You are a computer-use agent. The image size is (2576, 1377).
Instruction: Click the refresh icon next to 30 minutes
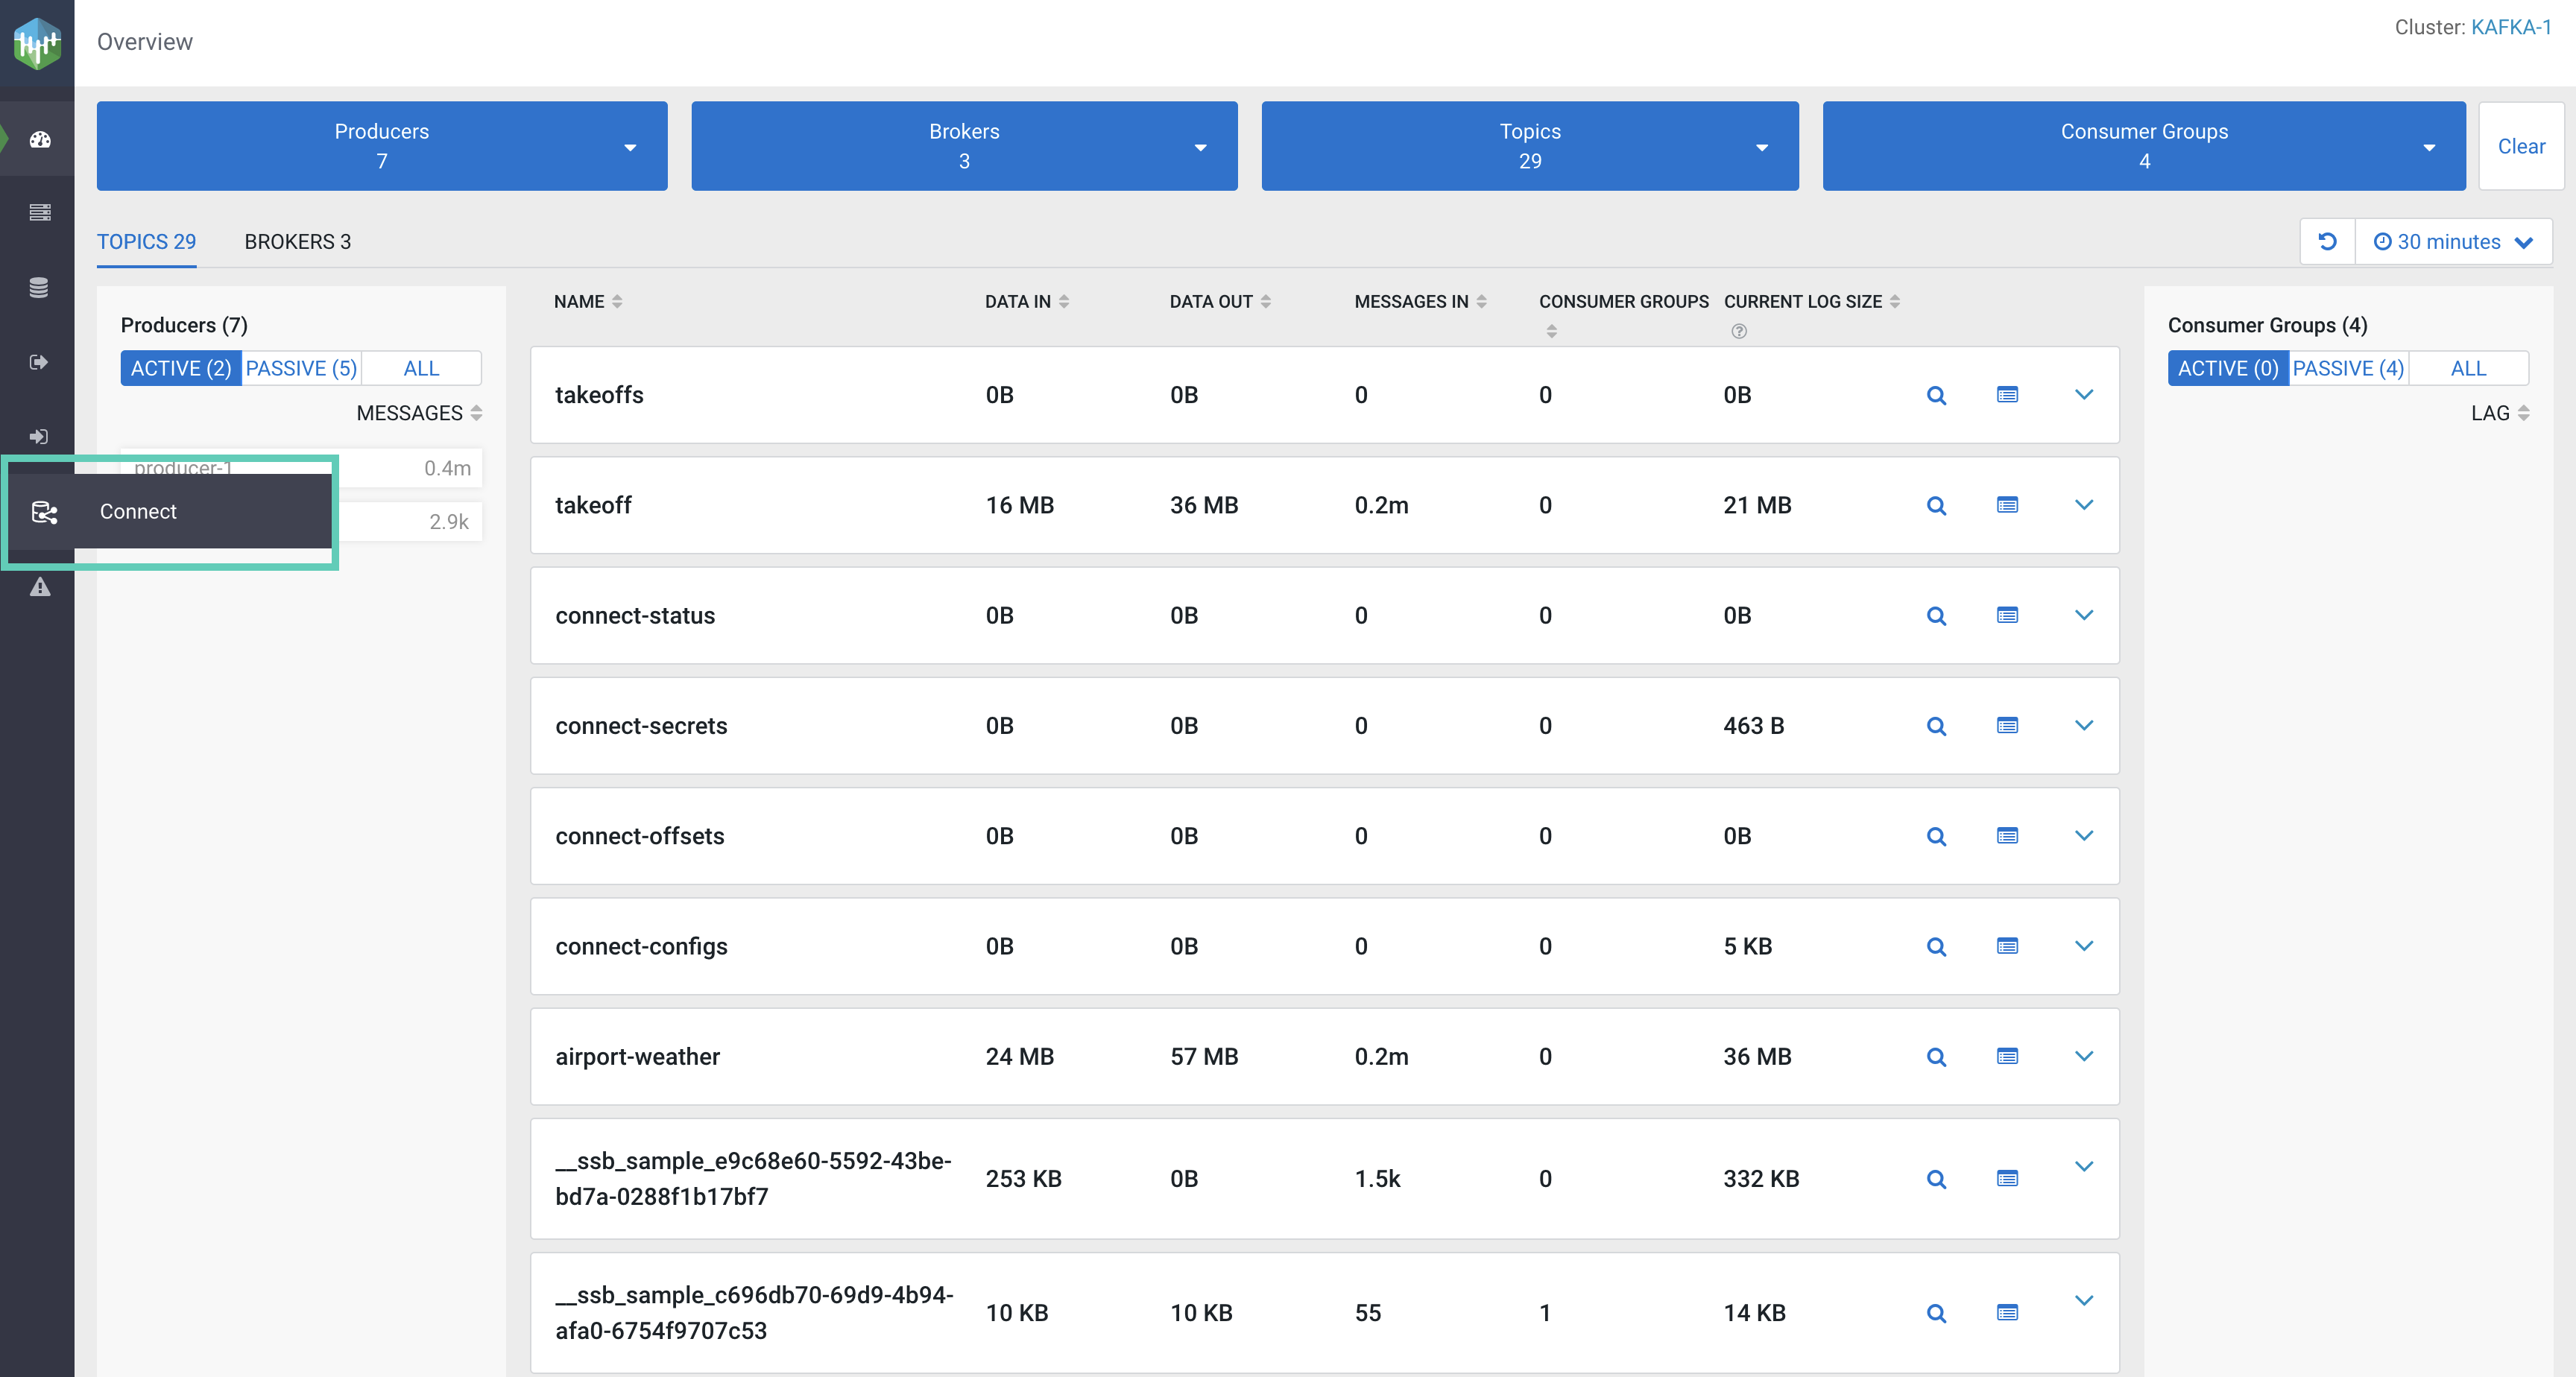2327,242
